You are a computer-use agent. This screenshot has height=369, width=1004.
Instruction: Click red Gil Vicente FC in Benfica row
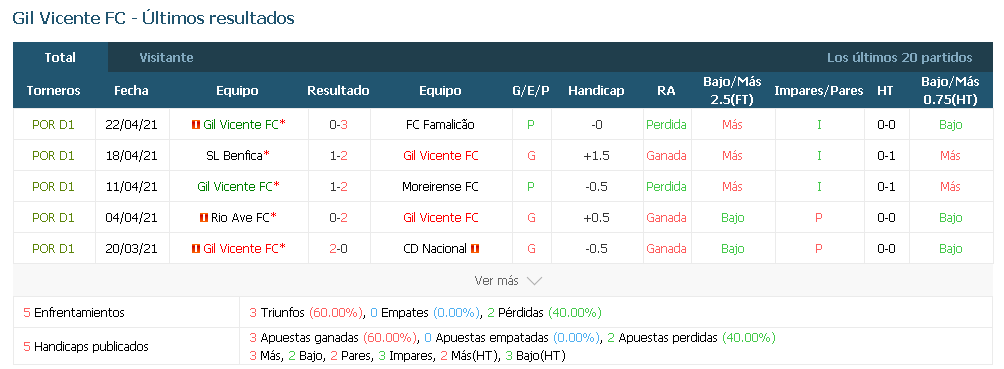pos(441,156)
